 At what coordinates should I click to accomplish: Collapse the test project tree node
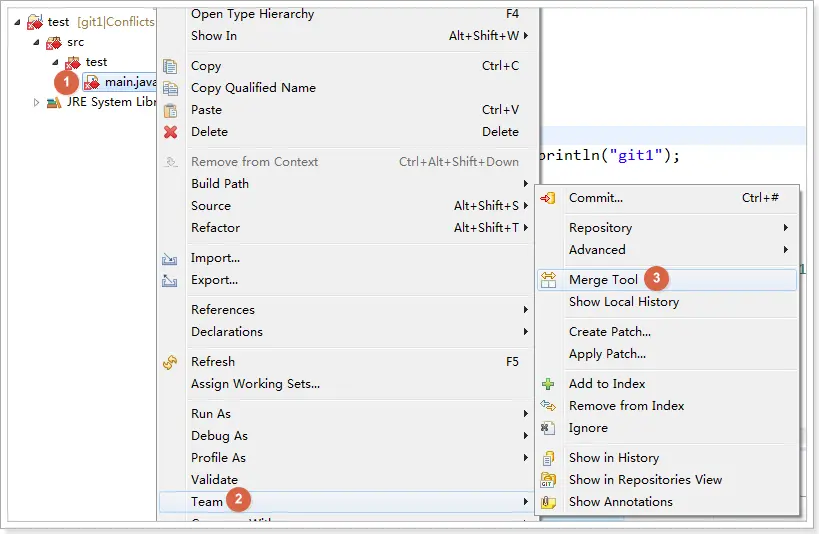[17, 22]
